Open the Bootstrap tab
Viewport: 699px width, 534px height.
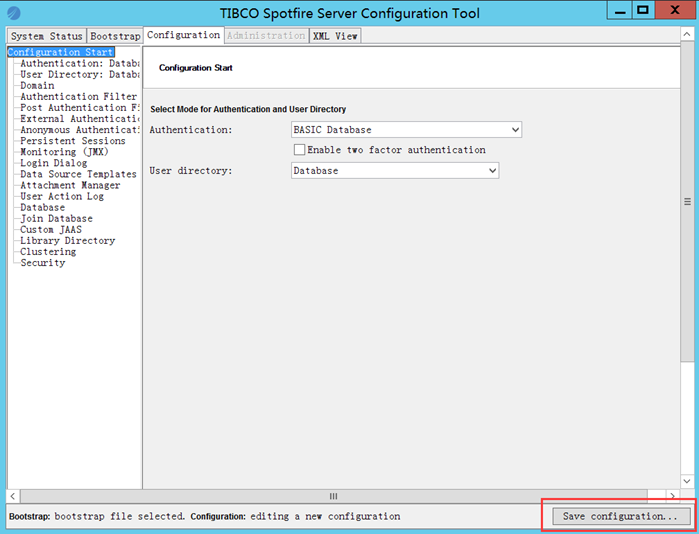click(115, 36)
